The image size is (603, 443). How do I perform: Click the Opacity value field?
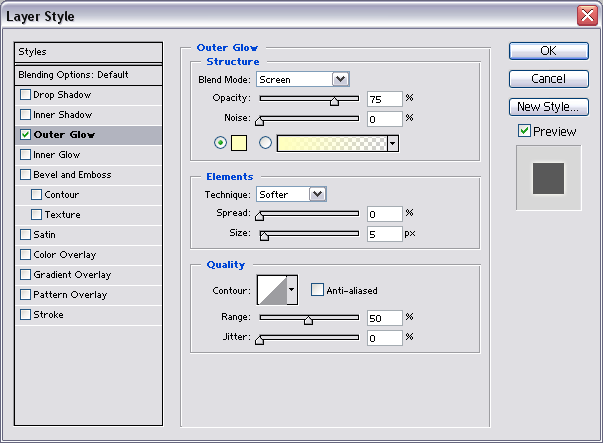(385, 99)
